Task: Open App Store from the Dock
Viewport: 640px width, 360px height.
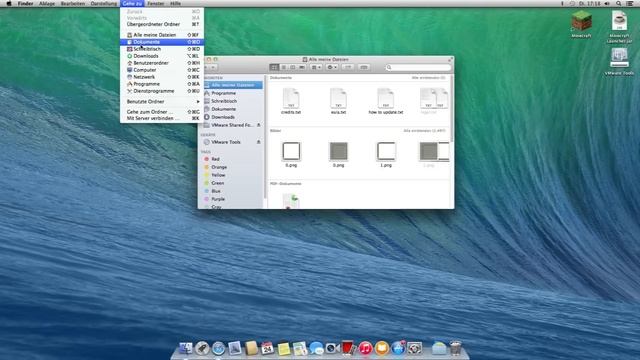Action: click(x=398, y=348)
